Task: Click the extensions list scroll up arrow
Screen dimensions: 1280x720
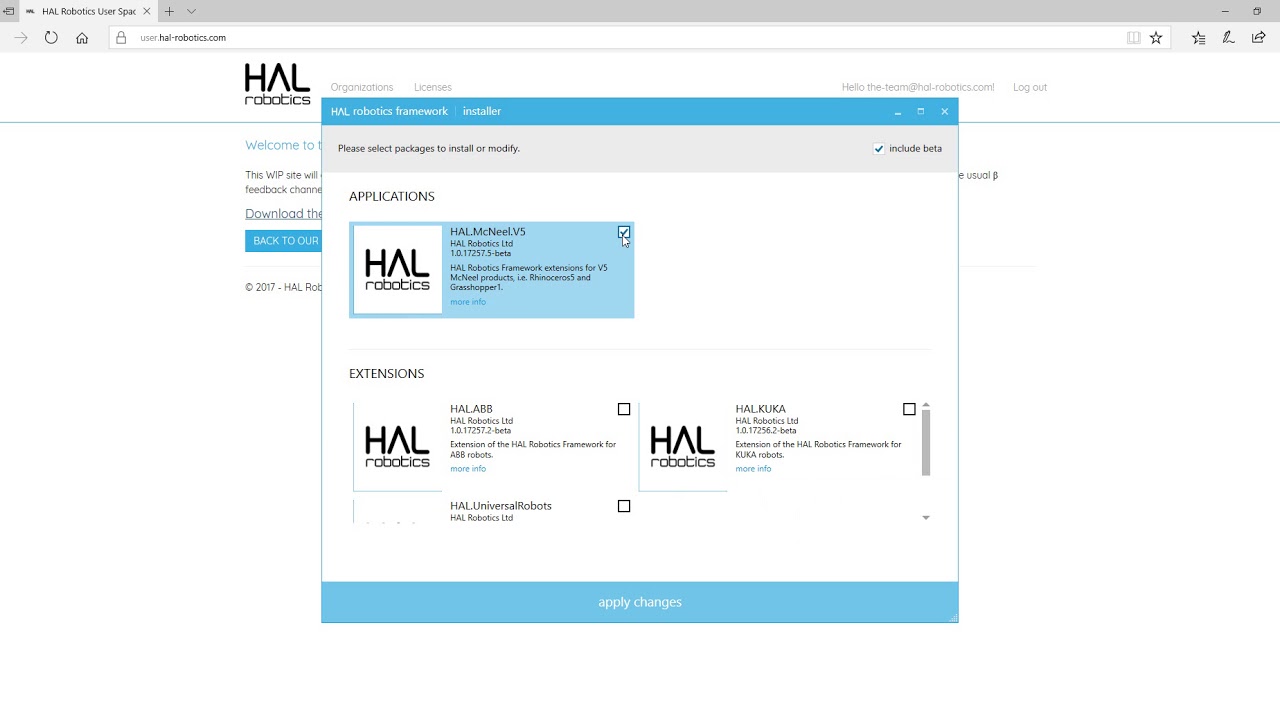Action: 926,405
